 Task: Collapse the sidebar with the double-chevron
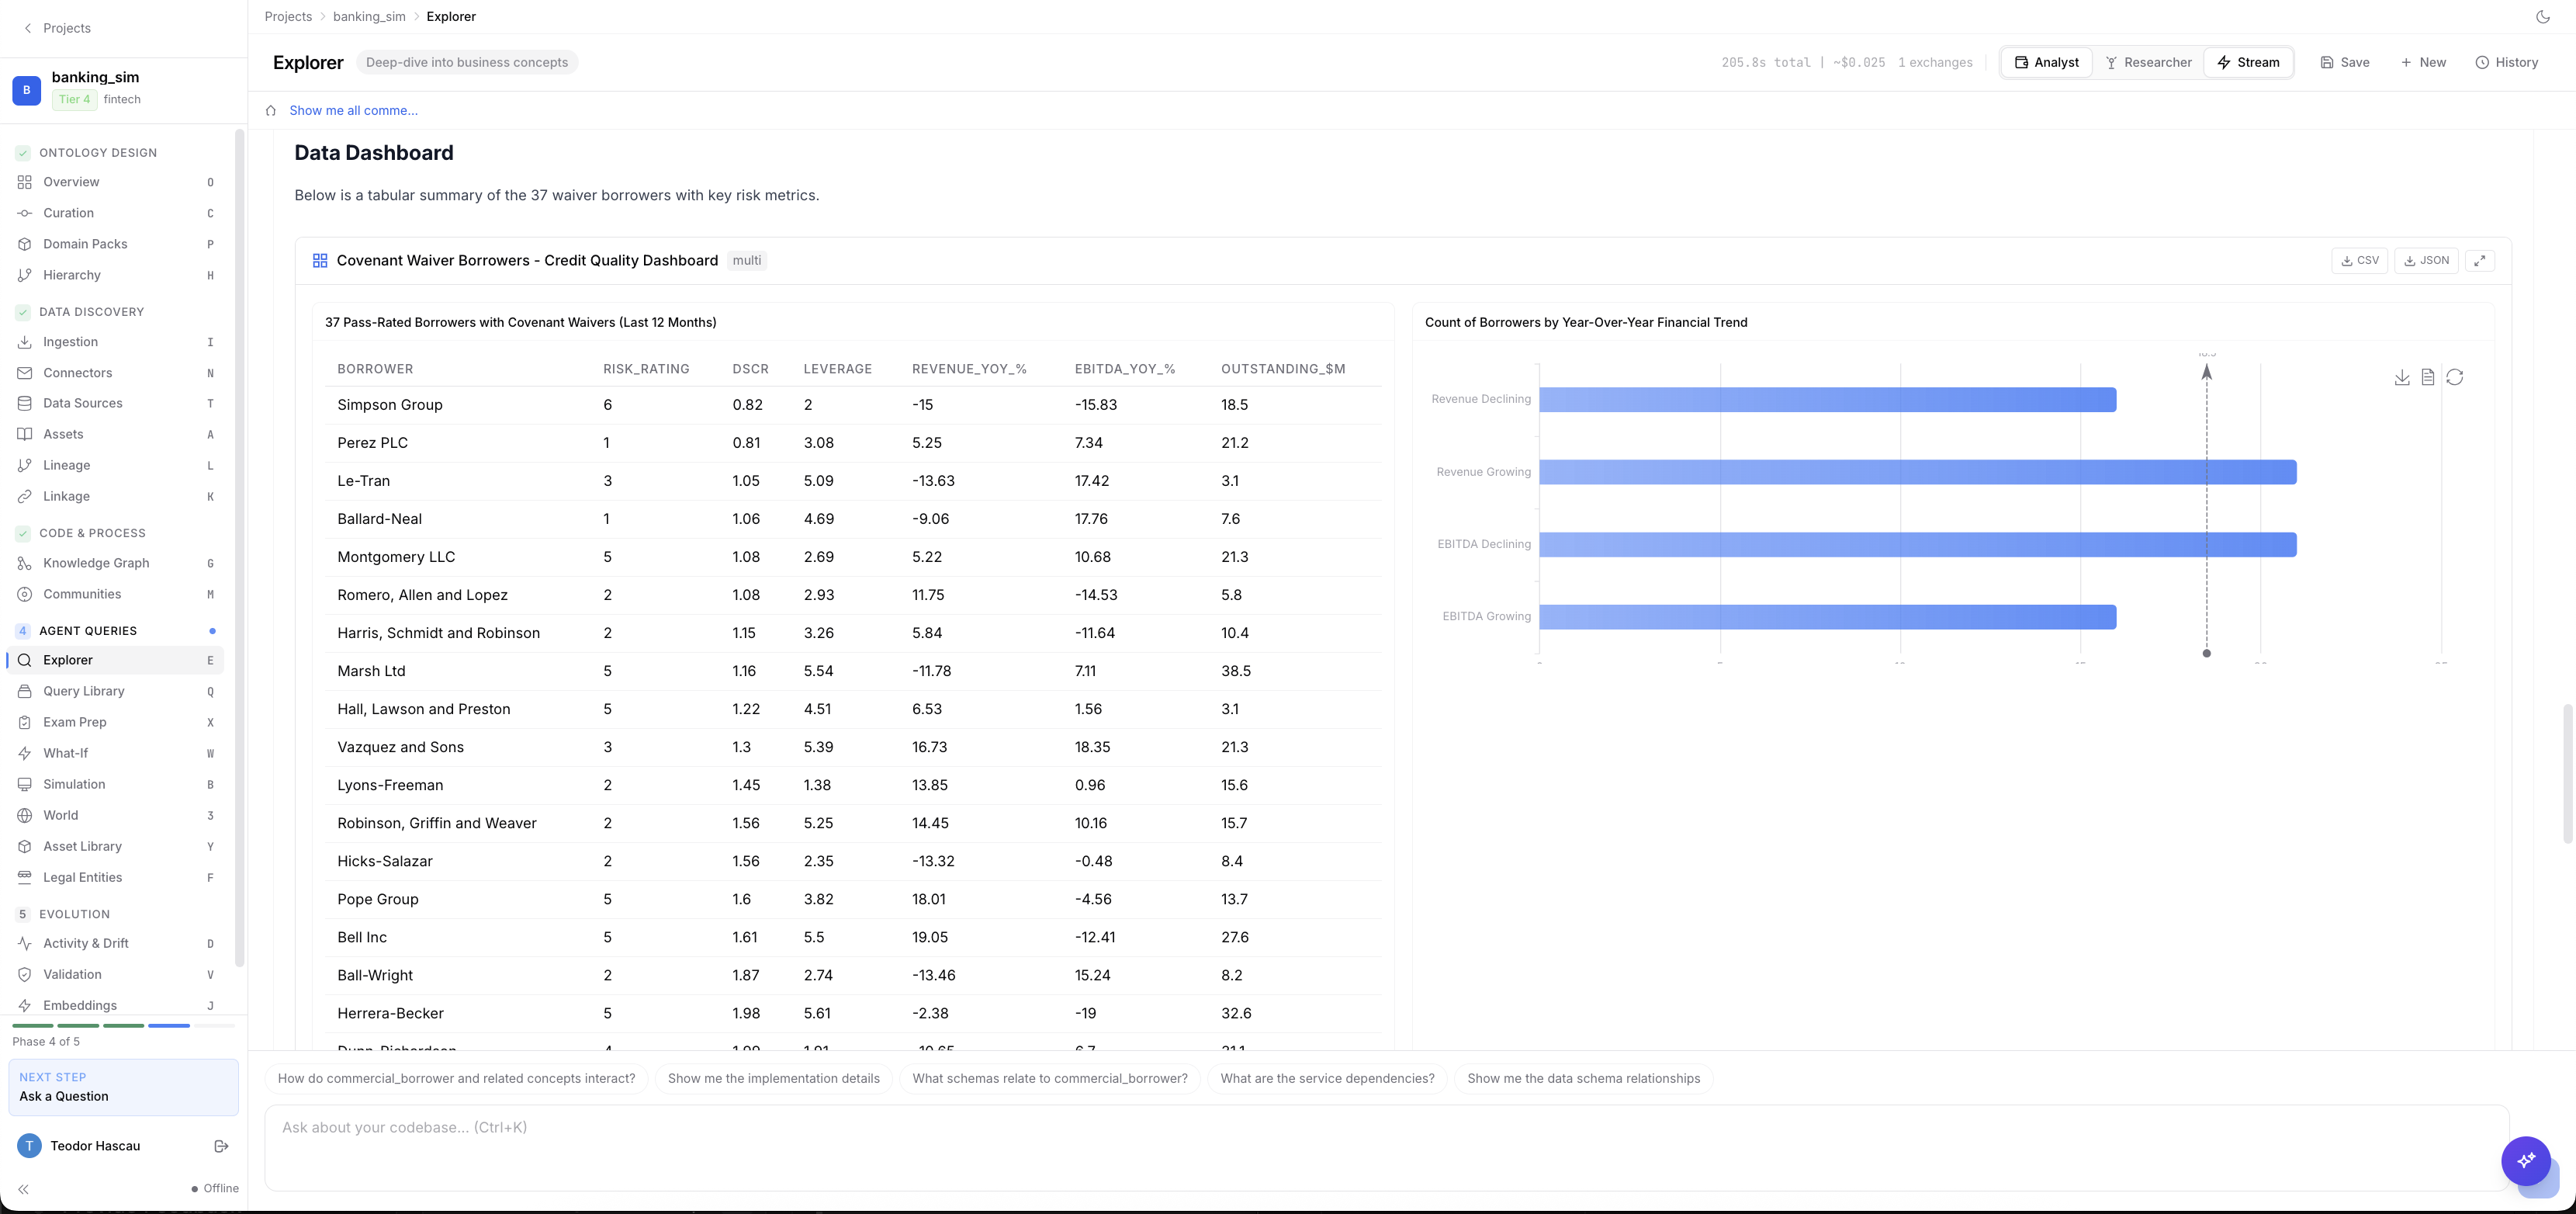(23, 1189)
